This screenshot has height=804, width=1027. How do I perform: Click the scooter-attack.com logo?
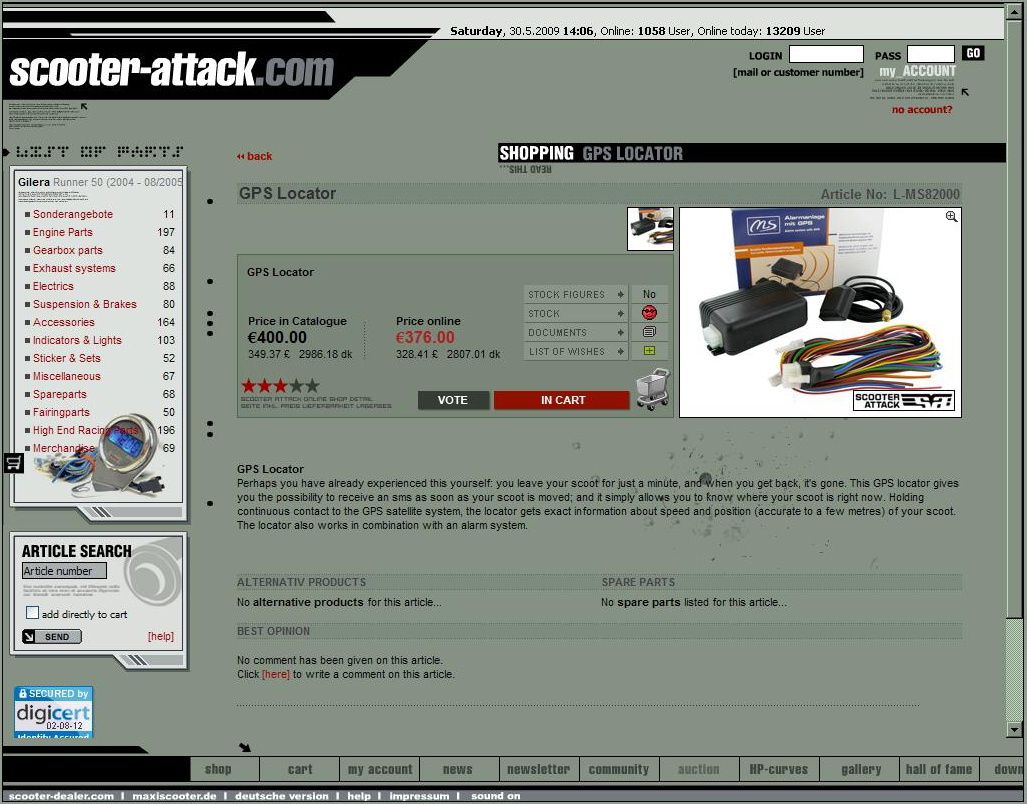[171, 71]
